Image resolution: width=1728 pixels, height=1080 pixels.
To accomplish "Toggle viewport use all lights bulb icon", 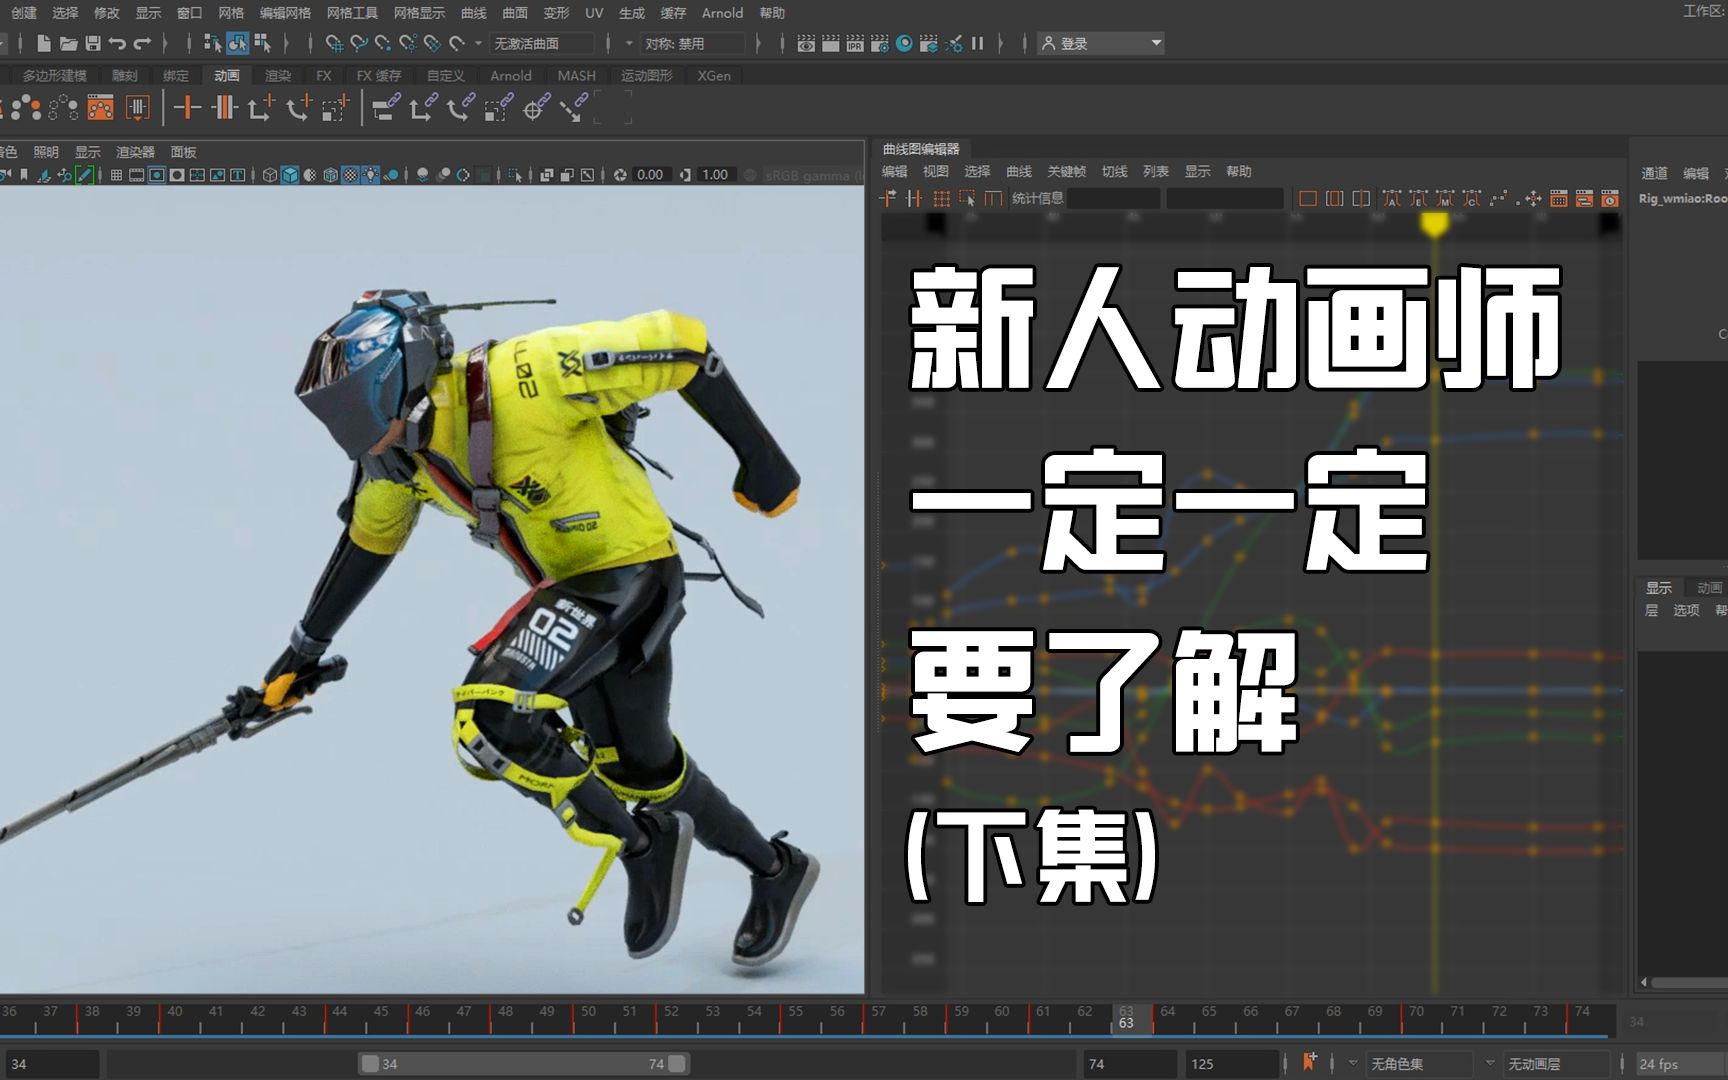I will pyautogui.click(x=370, y=175).
